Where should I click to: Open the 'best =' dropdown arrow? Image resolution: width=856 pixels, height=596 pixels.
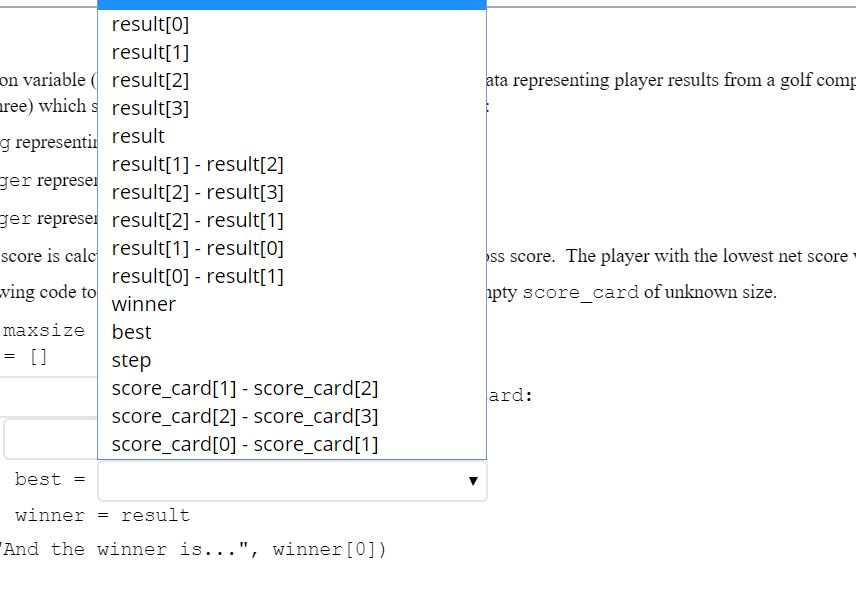coord(473,481)
